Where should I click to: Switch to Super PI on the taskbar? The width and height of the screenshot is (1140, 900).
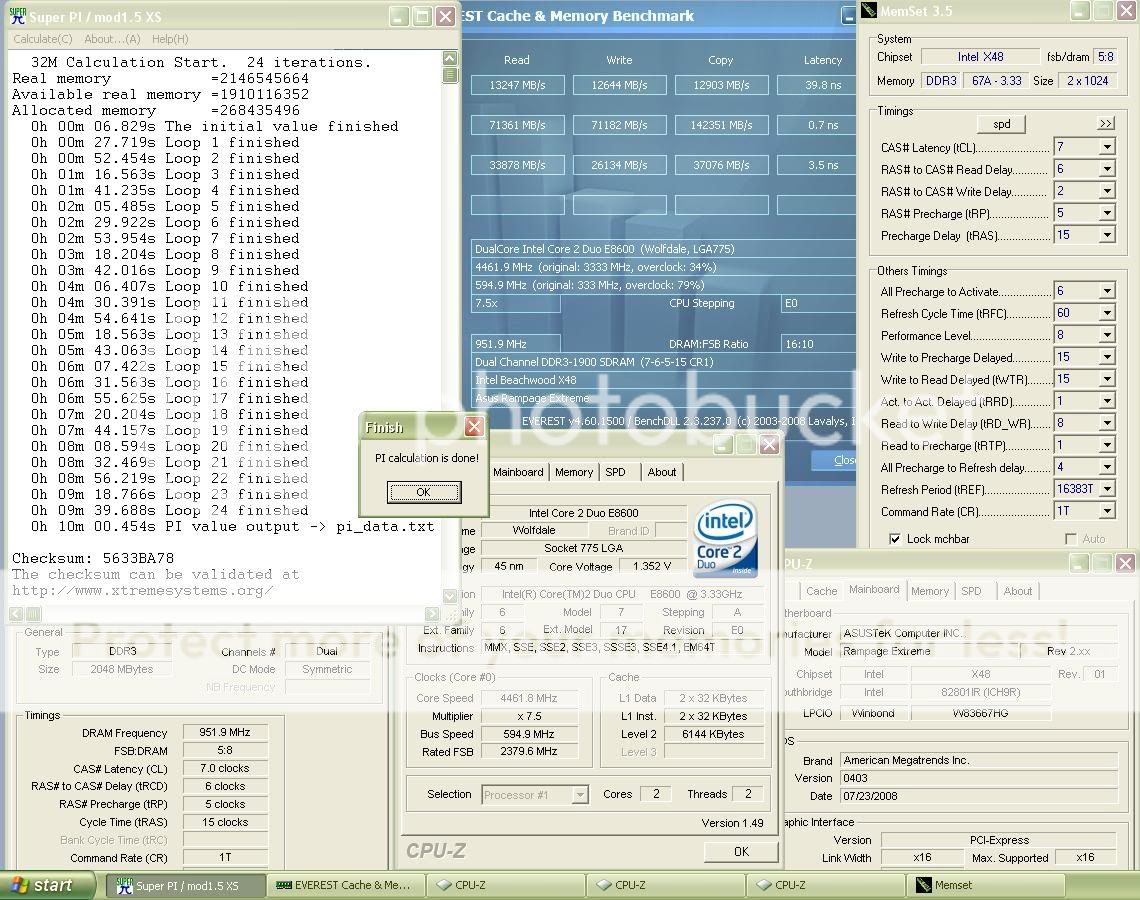(x=186, y=885)
